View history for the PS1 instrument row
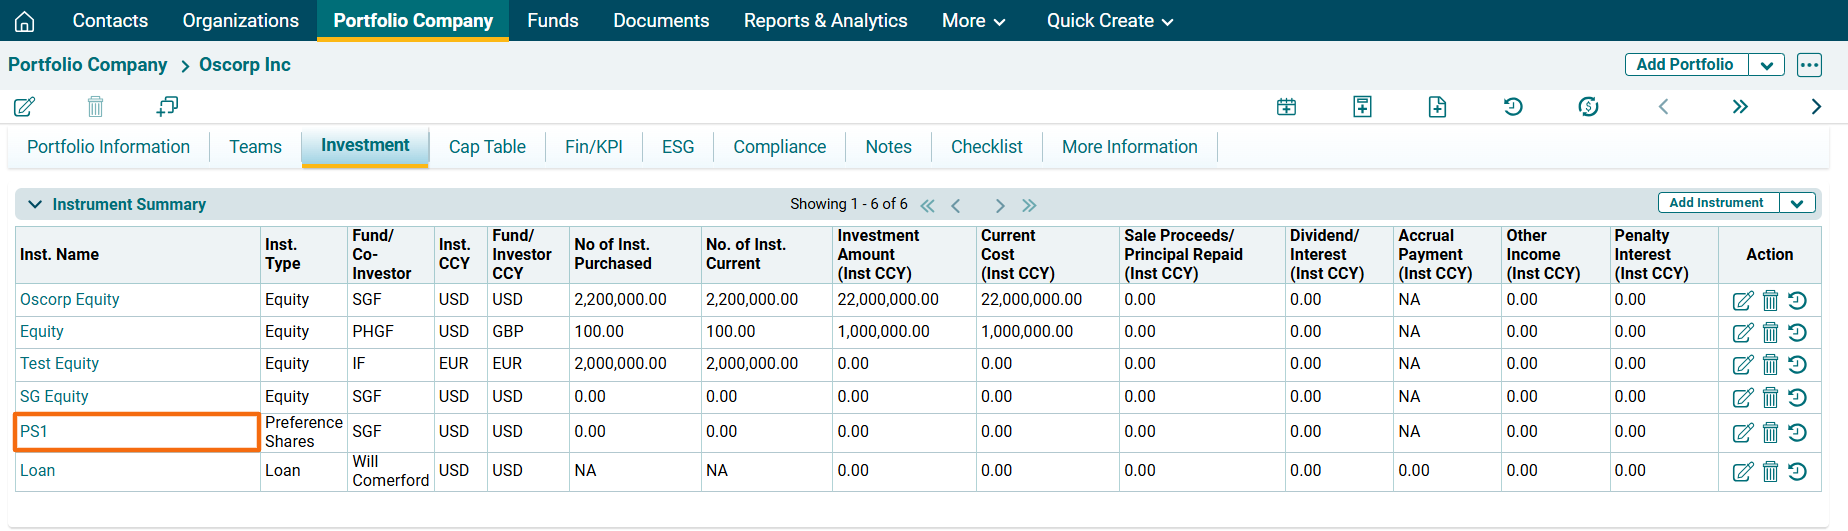Viewport: 1848px width, 531px height. coord(1797,432)
